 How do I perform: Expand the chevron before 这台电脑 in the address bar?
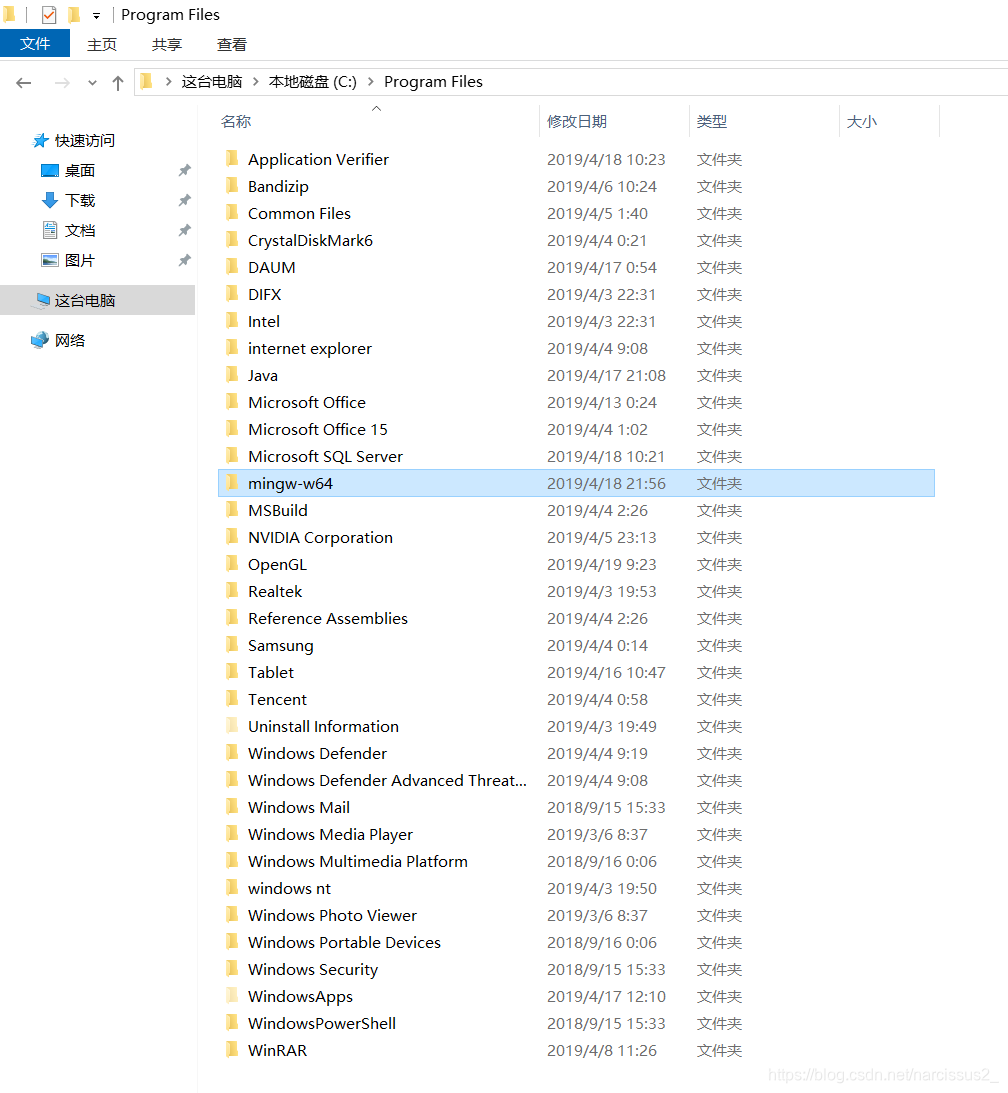point(169,82)
